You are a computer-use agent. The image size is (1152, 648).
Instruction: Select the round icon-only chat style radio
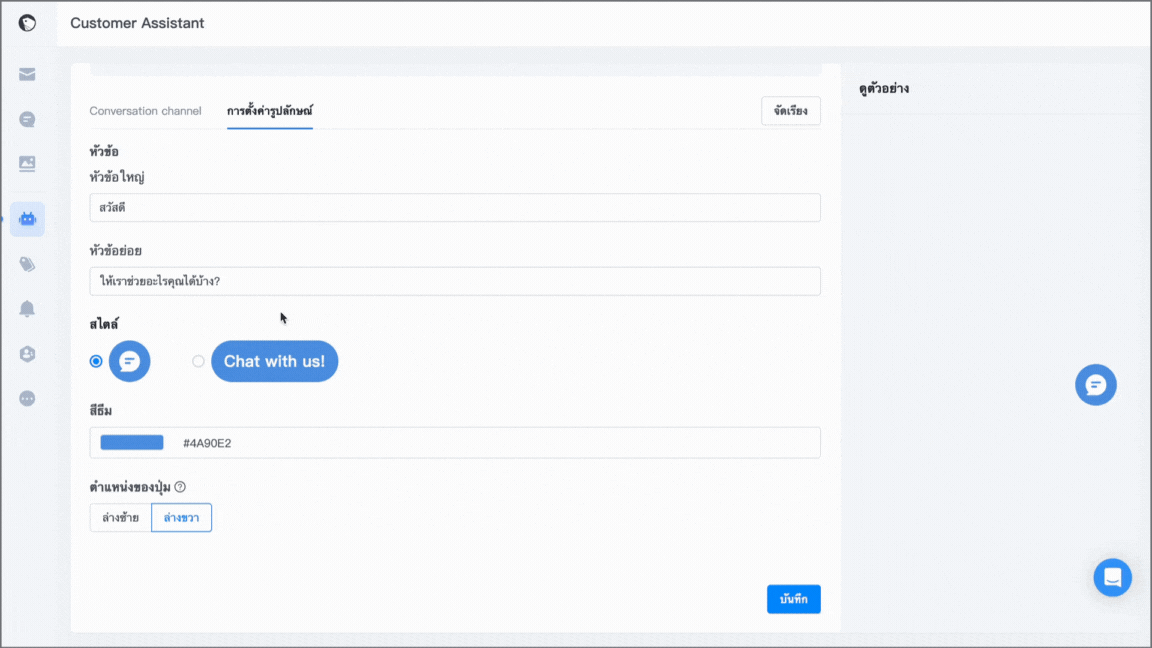96,361
